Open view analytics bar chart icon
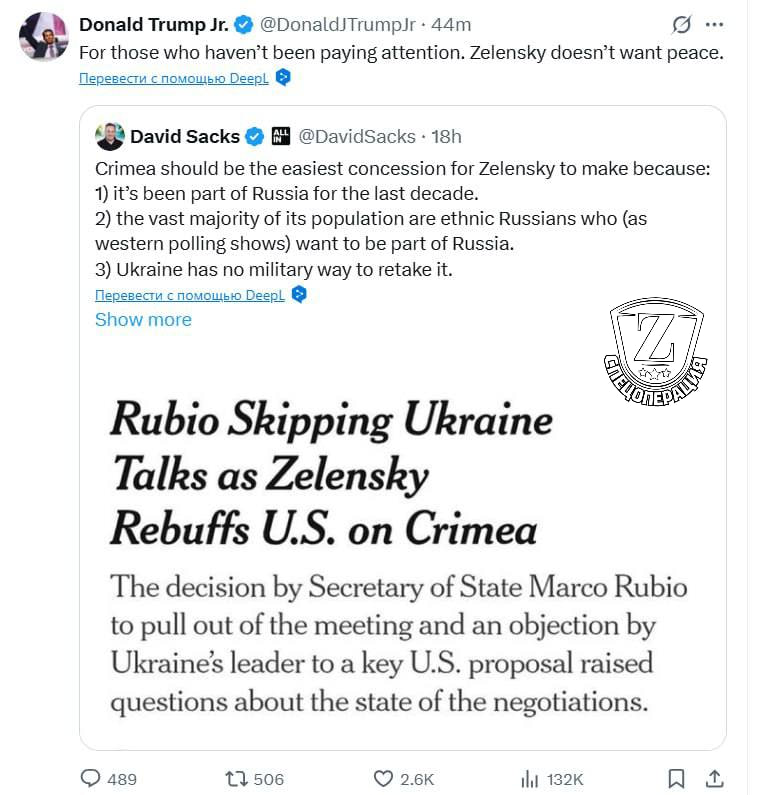This screenshot has height=795, width=761. coord(530,778)
